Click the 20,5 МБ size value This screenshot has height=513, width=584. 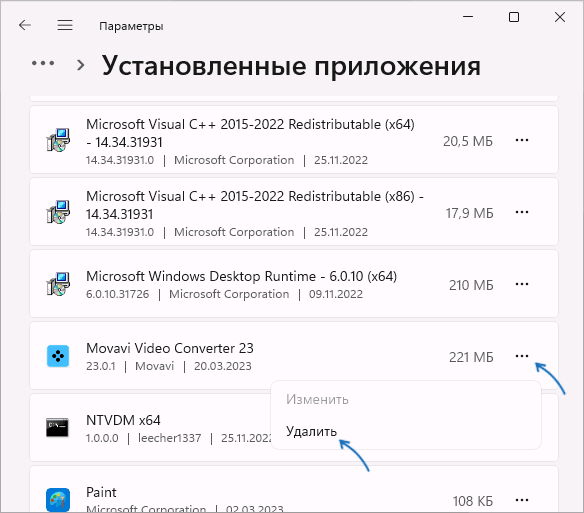(468, 141)
